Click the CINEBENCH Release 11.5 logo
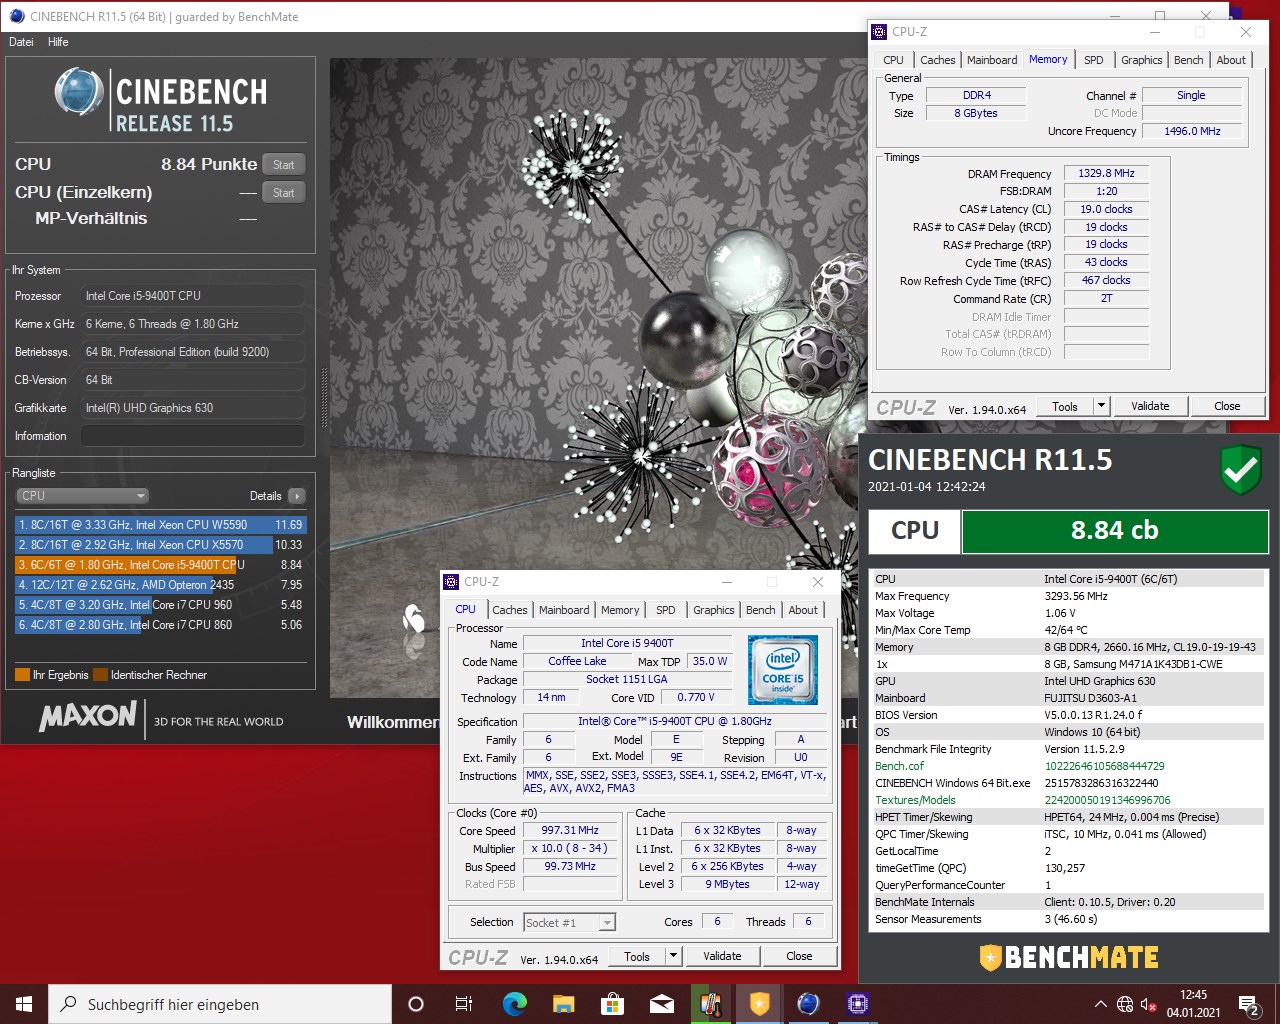 click(x=161, y=101)
